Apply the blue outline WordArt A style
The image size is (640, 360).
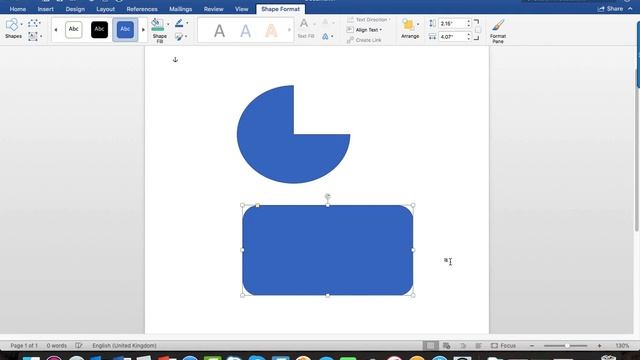click(x=245, y=31)
